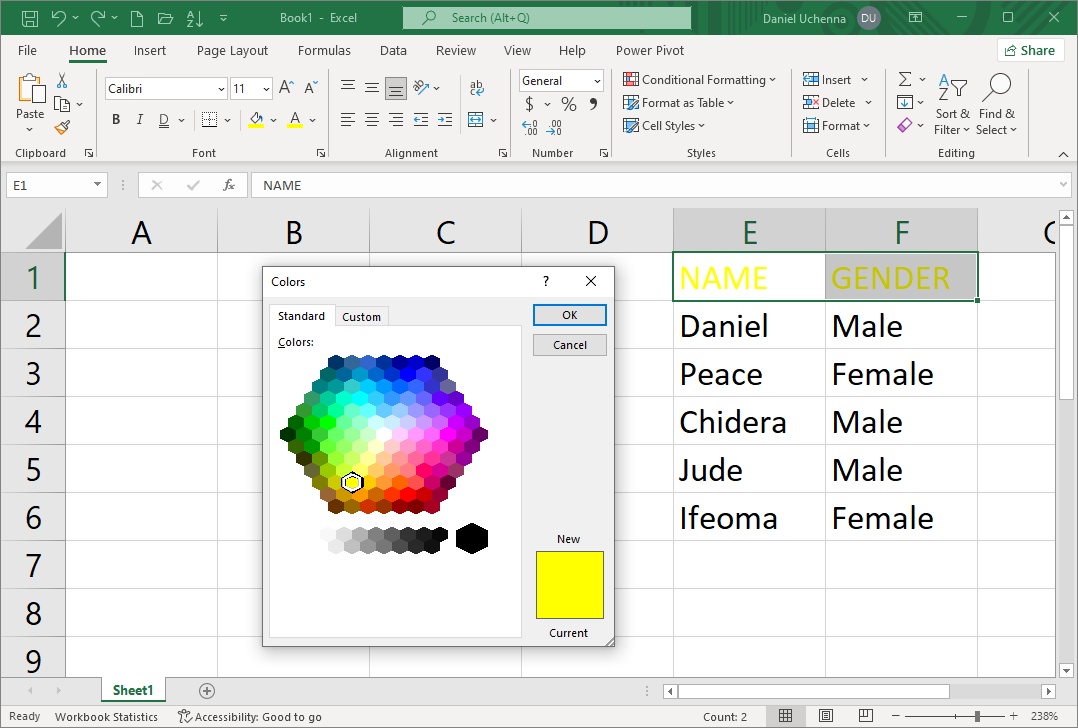Toggle Bold formatting
The width and height of the screenshot is (1078, 728).
click(x=116, y=120)
